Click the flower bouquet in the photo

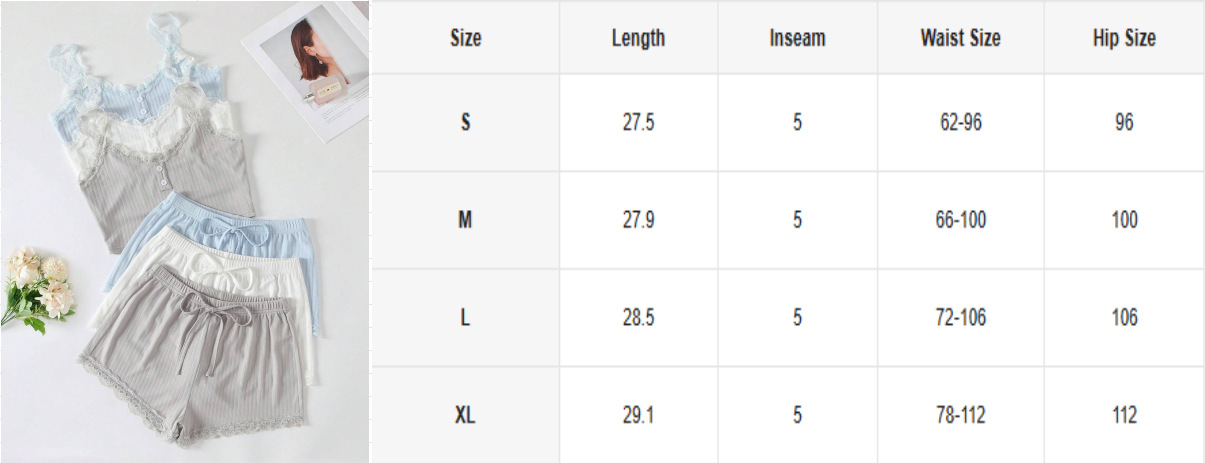(38, 285)
